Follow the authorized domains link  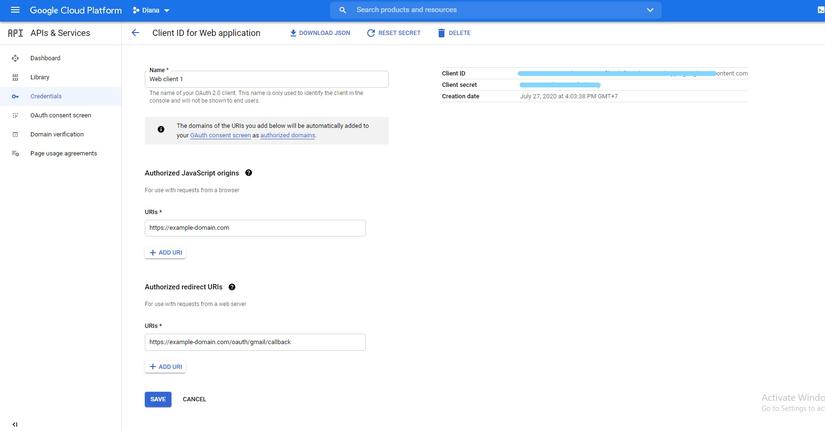pos(288,135)
